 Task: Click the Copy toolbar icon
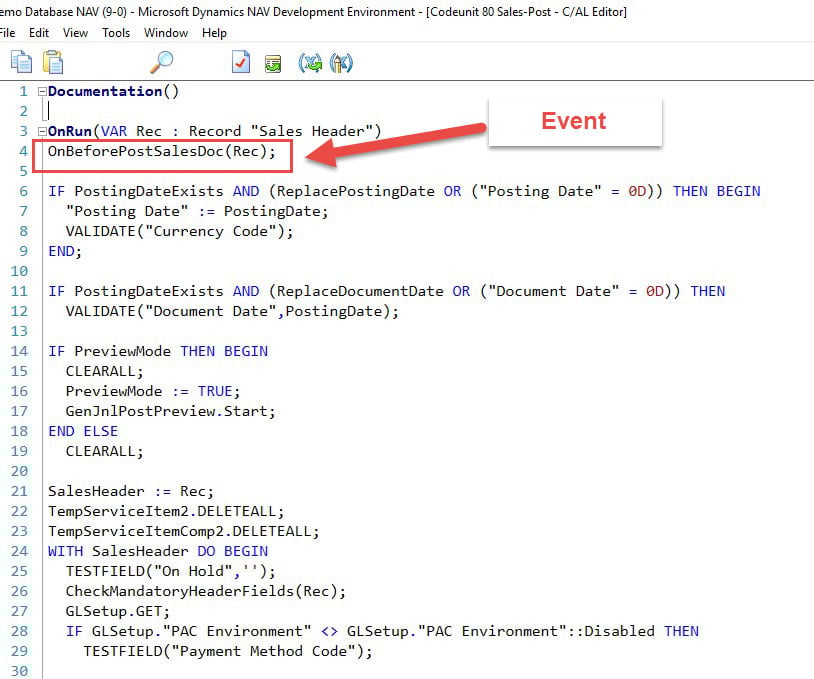20,62
